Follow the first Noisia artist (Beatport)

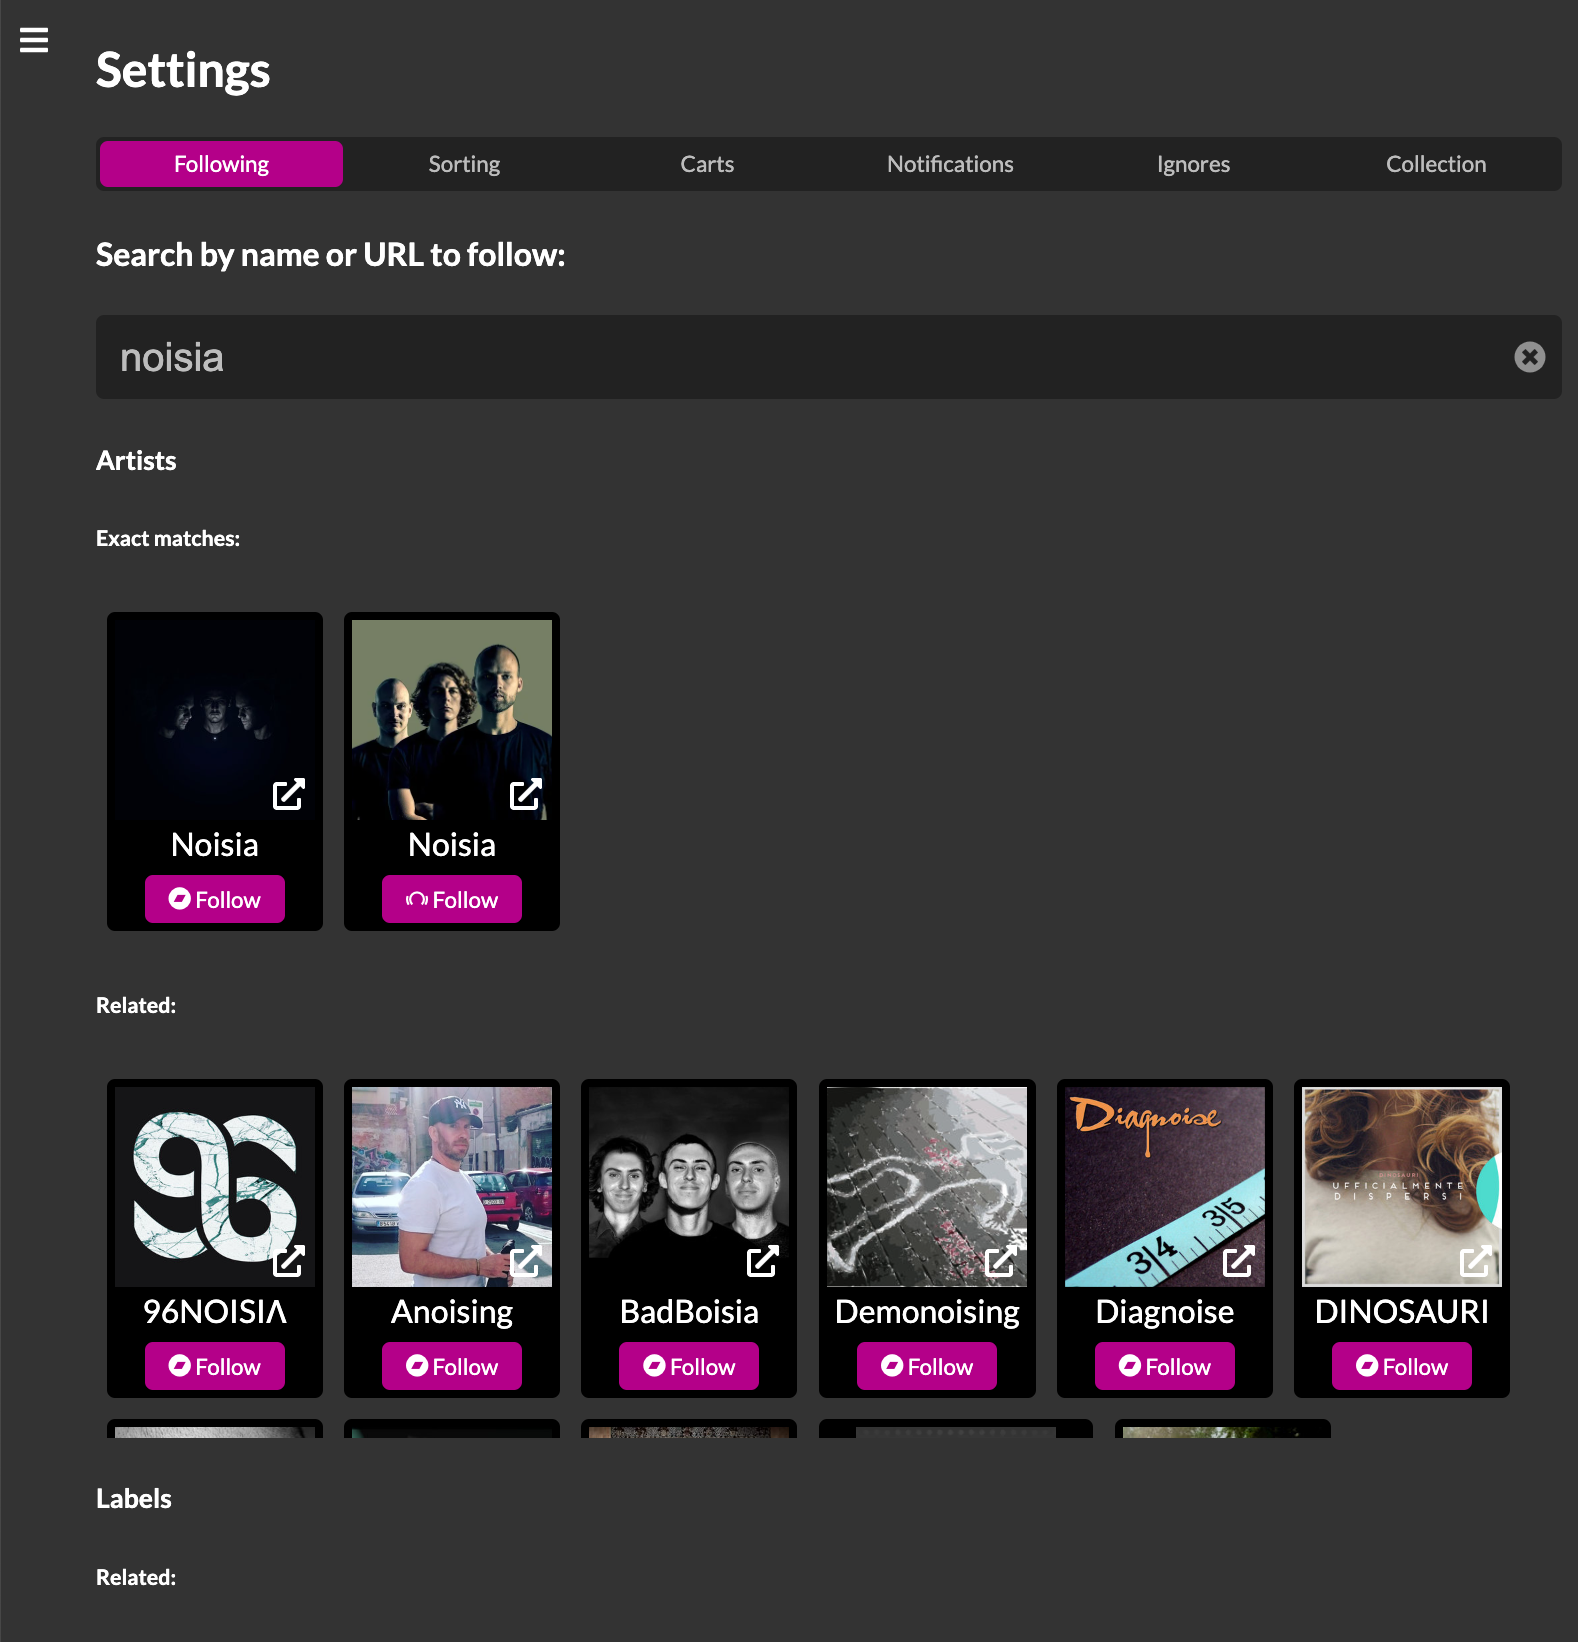click(215, 899)
